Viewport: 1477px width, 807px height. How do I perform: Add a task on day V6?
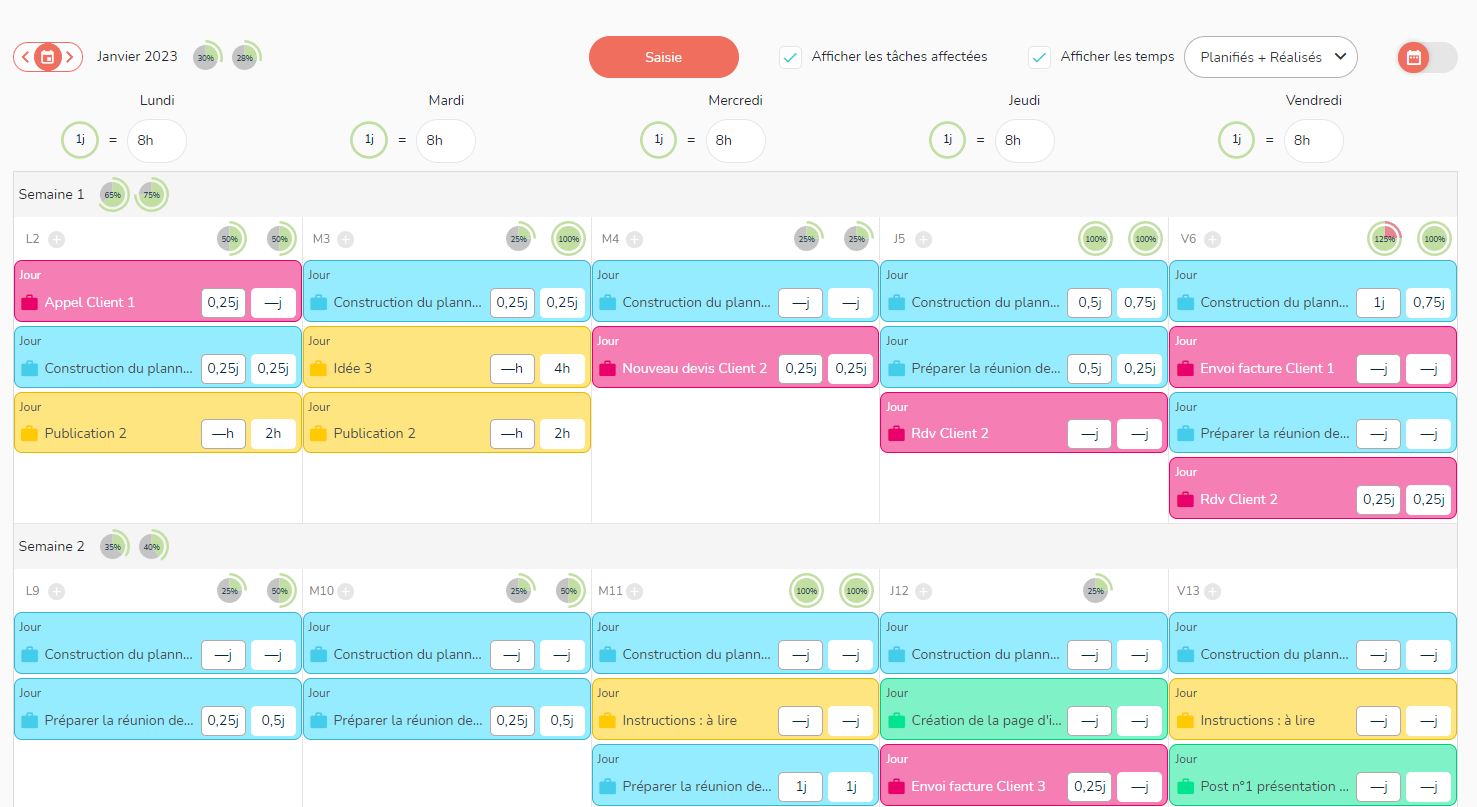(1213, 239)
